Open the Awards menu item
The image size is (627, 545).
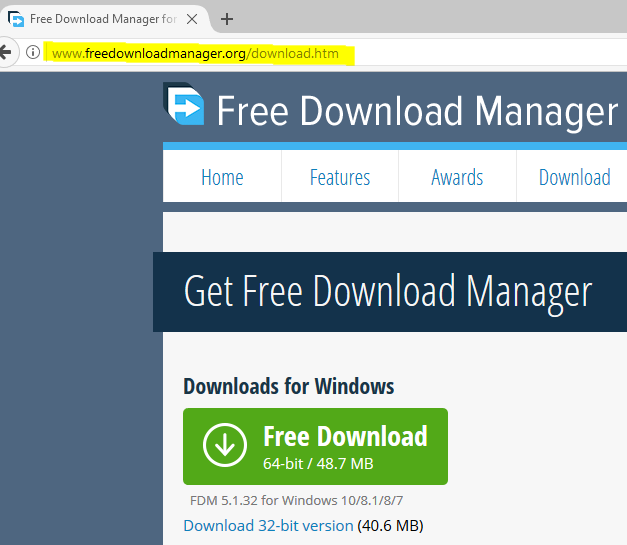pos(457,177)
